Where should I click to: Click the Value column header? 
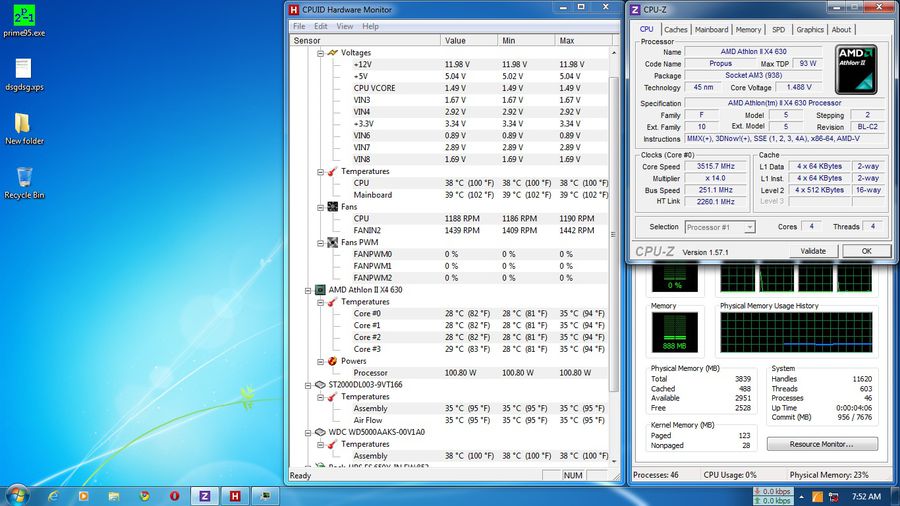(469, 41)
